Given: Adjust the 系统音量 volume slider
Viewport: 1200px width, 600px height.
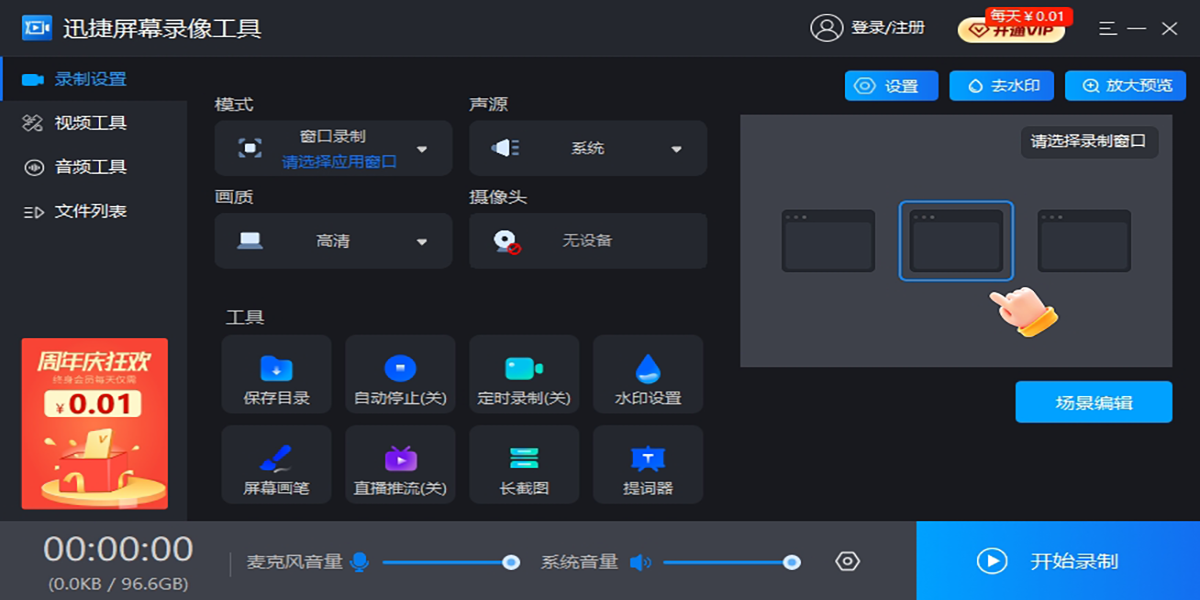Looking at the screenshot, I should click(731, 561).
